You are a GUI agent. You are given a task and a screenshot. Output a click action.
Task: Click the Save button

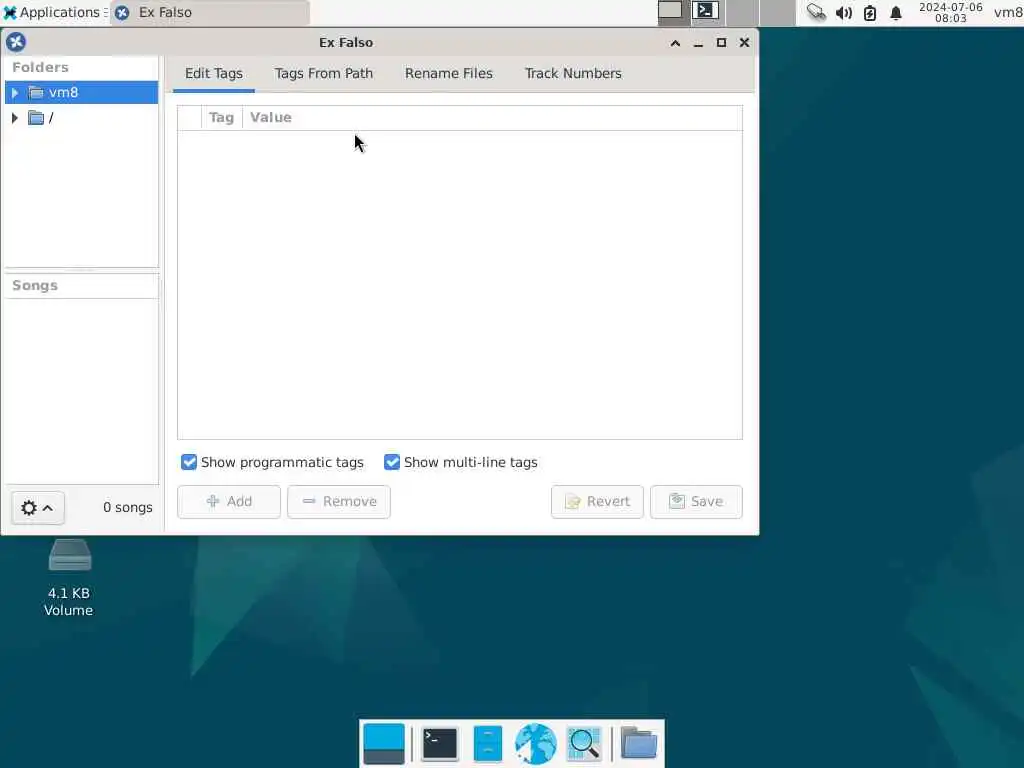[696, 502]
